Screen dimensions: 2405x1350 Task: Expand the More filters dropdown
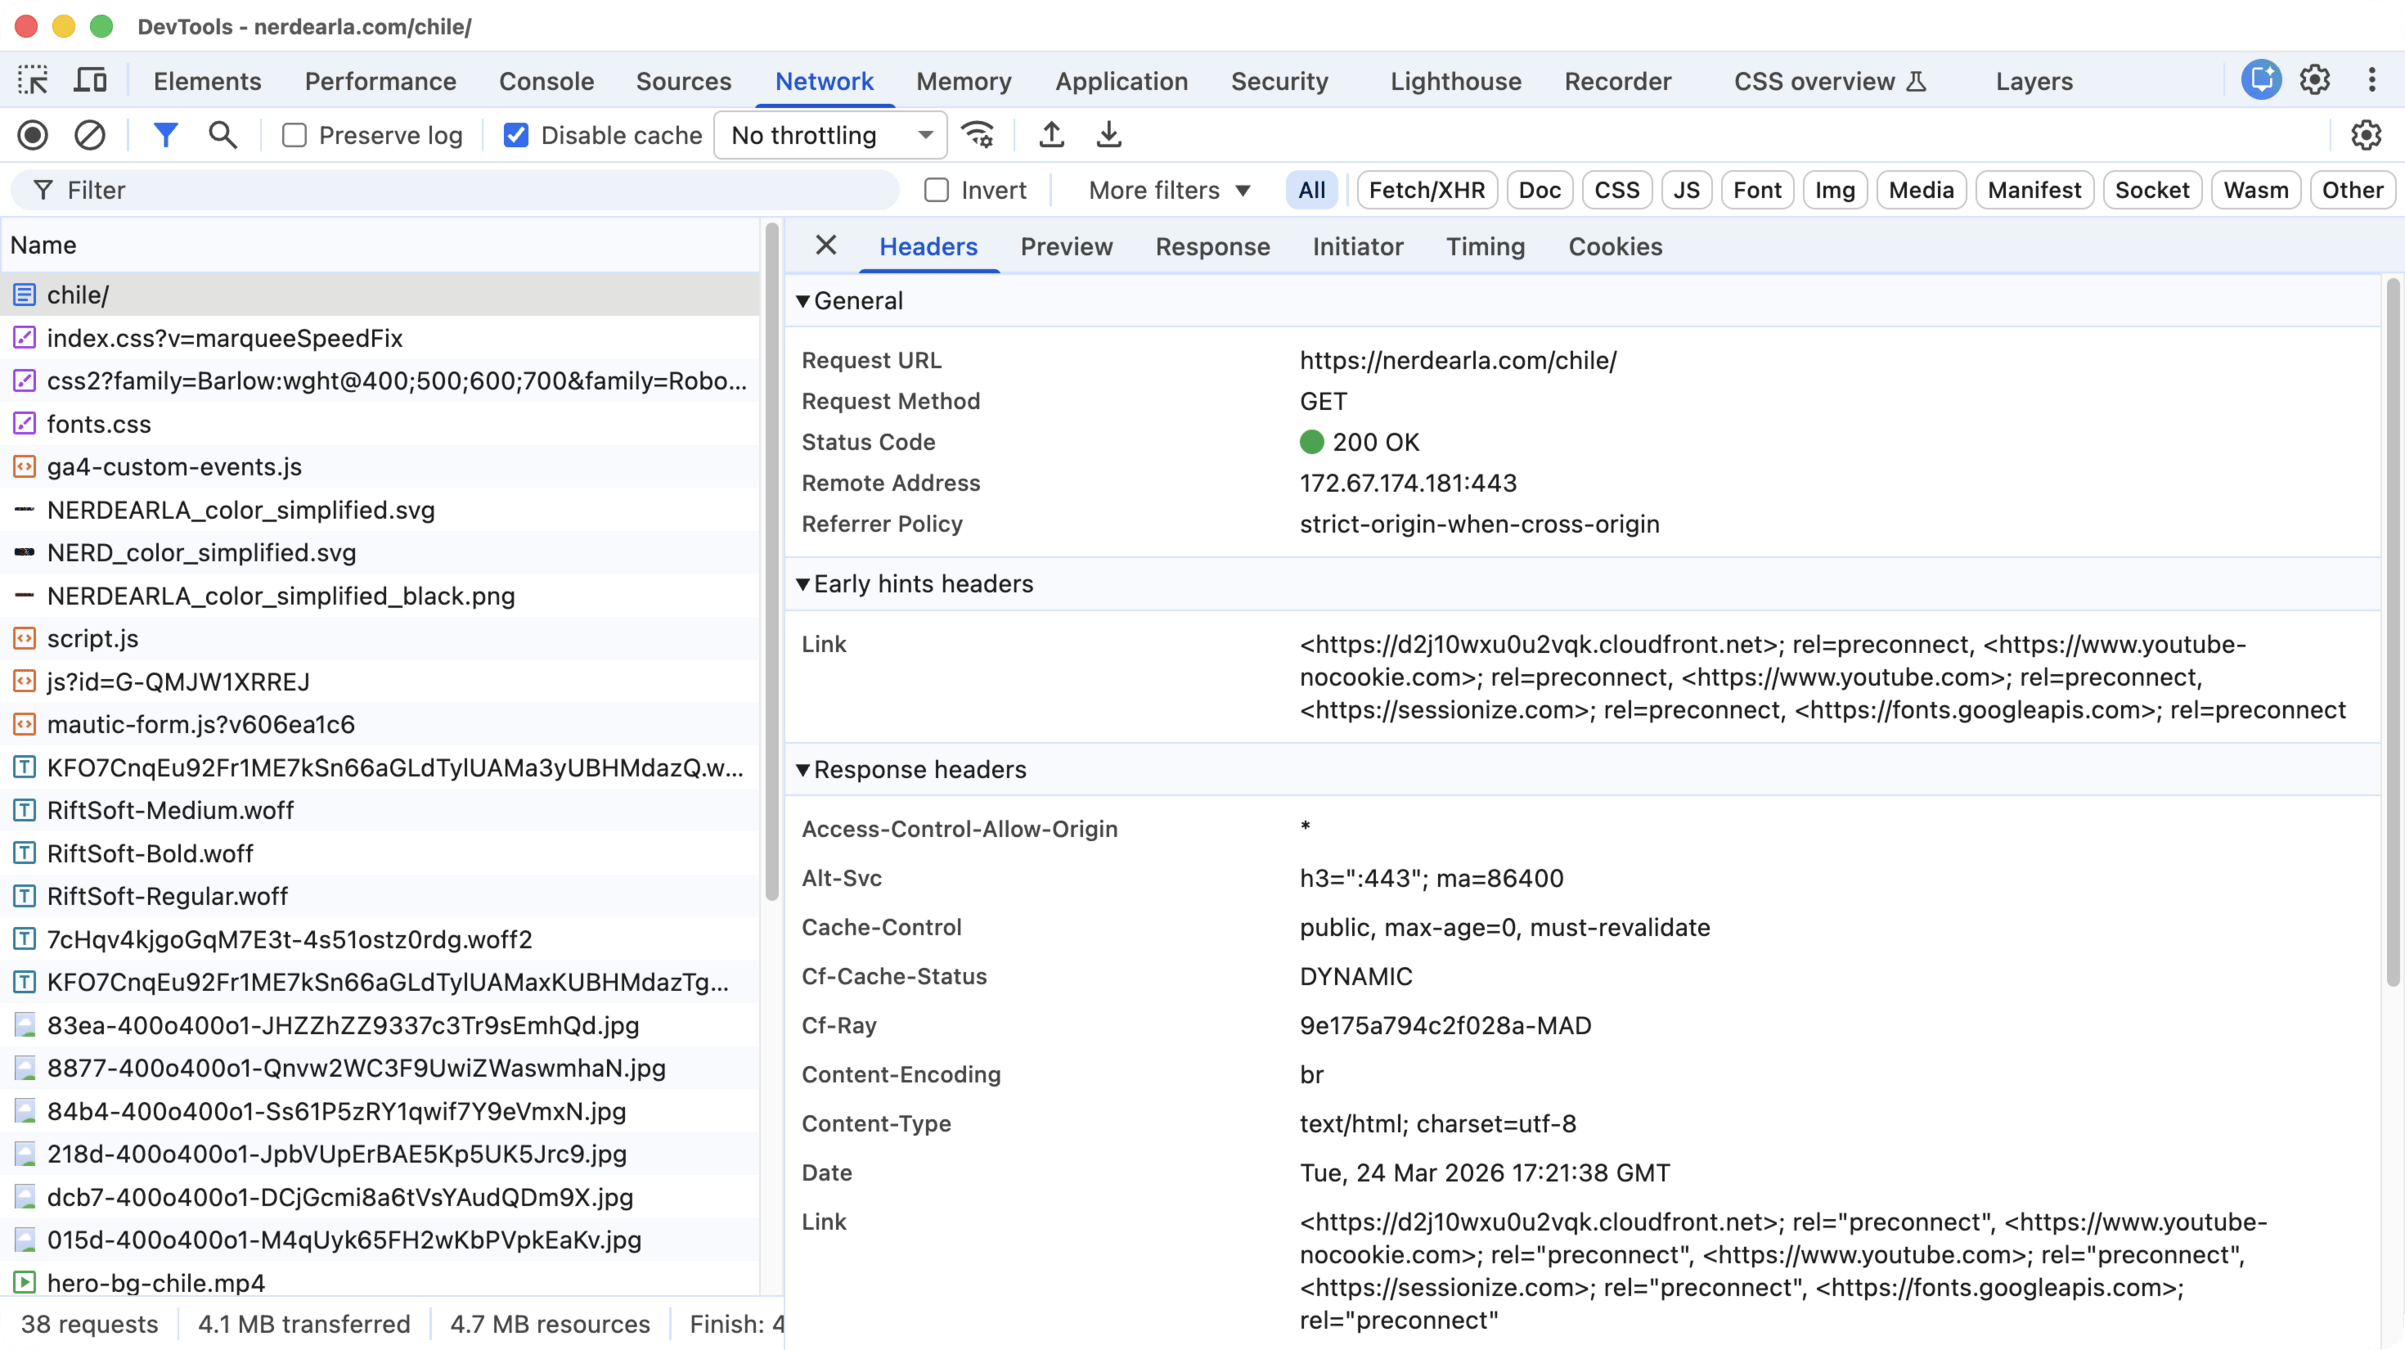1169,190
